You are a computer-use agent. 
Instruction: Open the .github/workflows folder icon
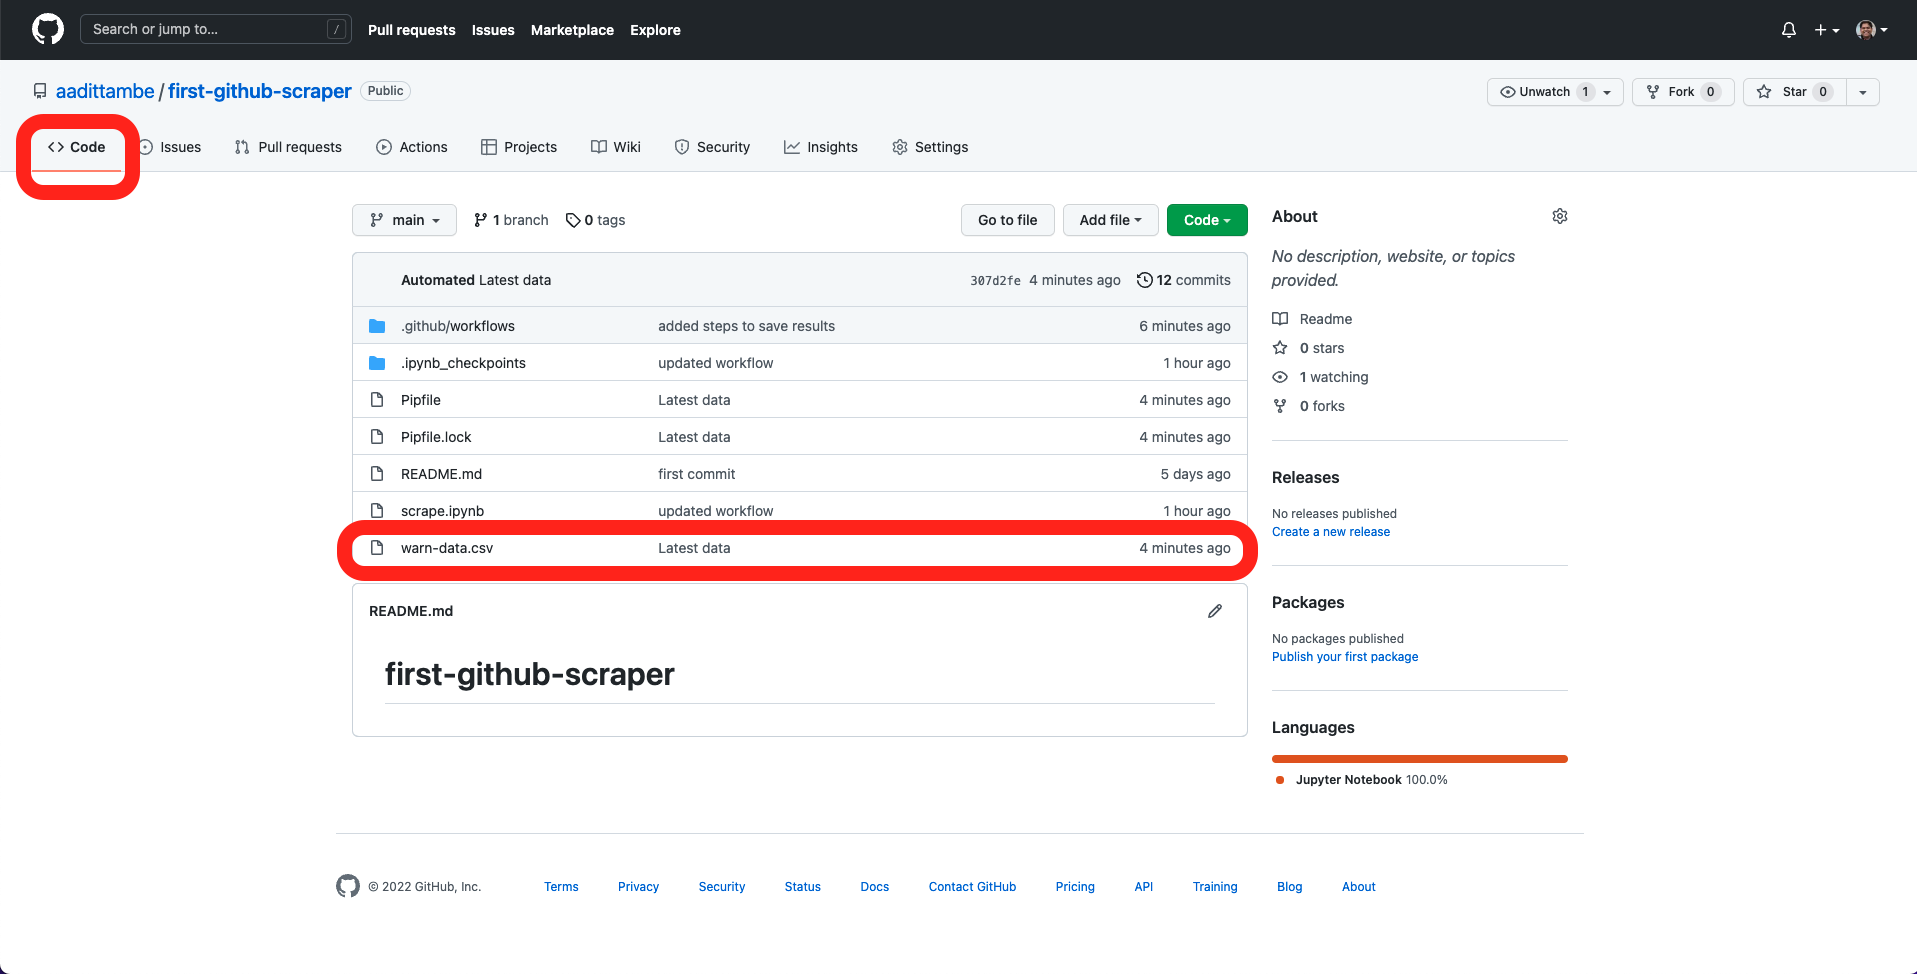point(377,326)
